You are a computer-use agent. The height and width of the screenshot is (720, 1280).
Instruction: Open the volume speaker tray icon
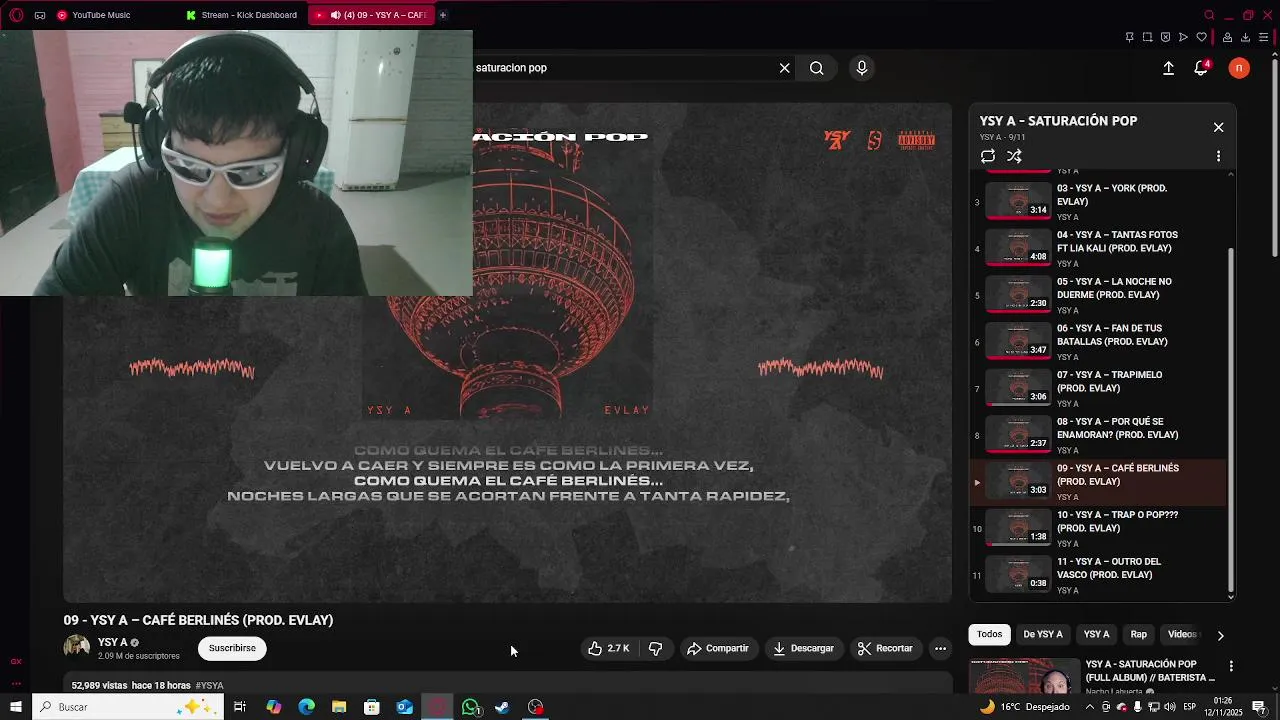(x=1170, y=707)
